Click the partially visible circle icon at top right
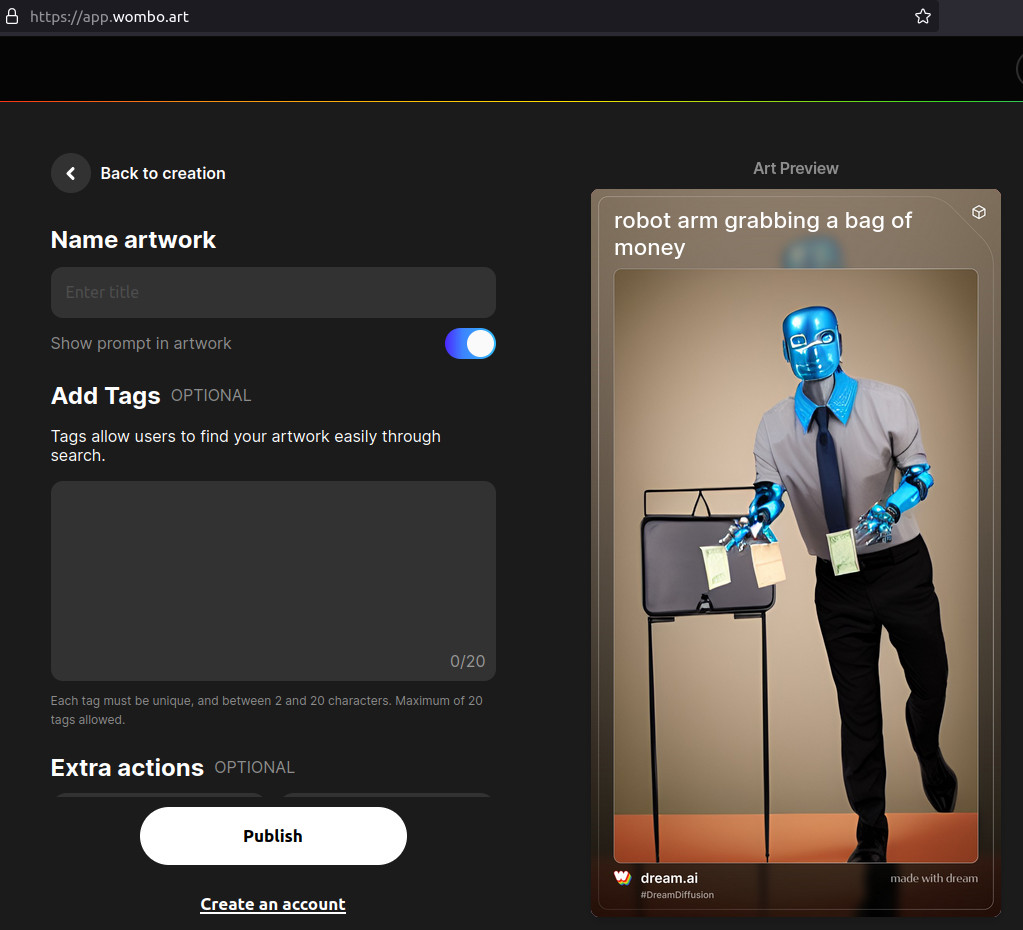This screenshot has width=1023, height=930. click(x=1019, y=70)
